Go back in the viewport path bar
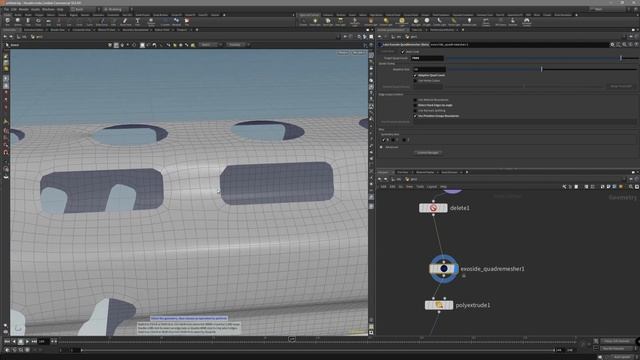This screenshot has height=360, width=640. click(5, 37)
